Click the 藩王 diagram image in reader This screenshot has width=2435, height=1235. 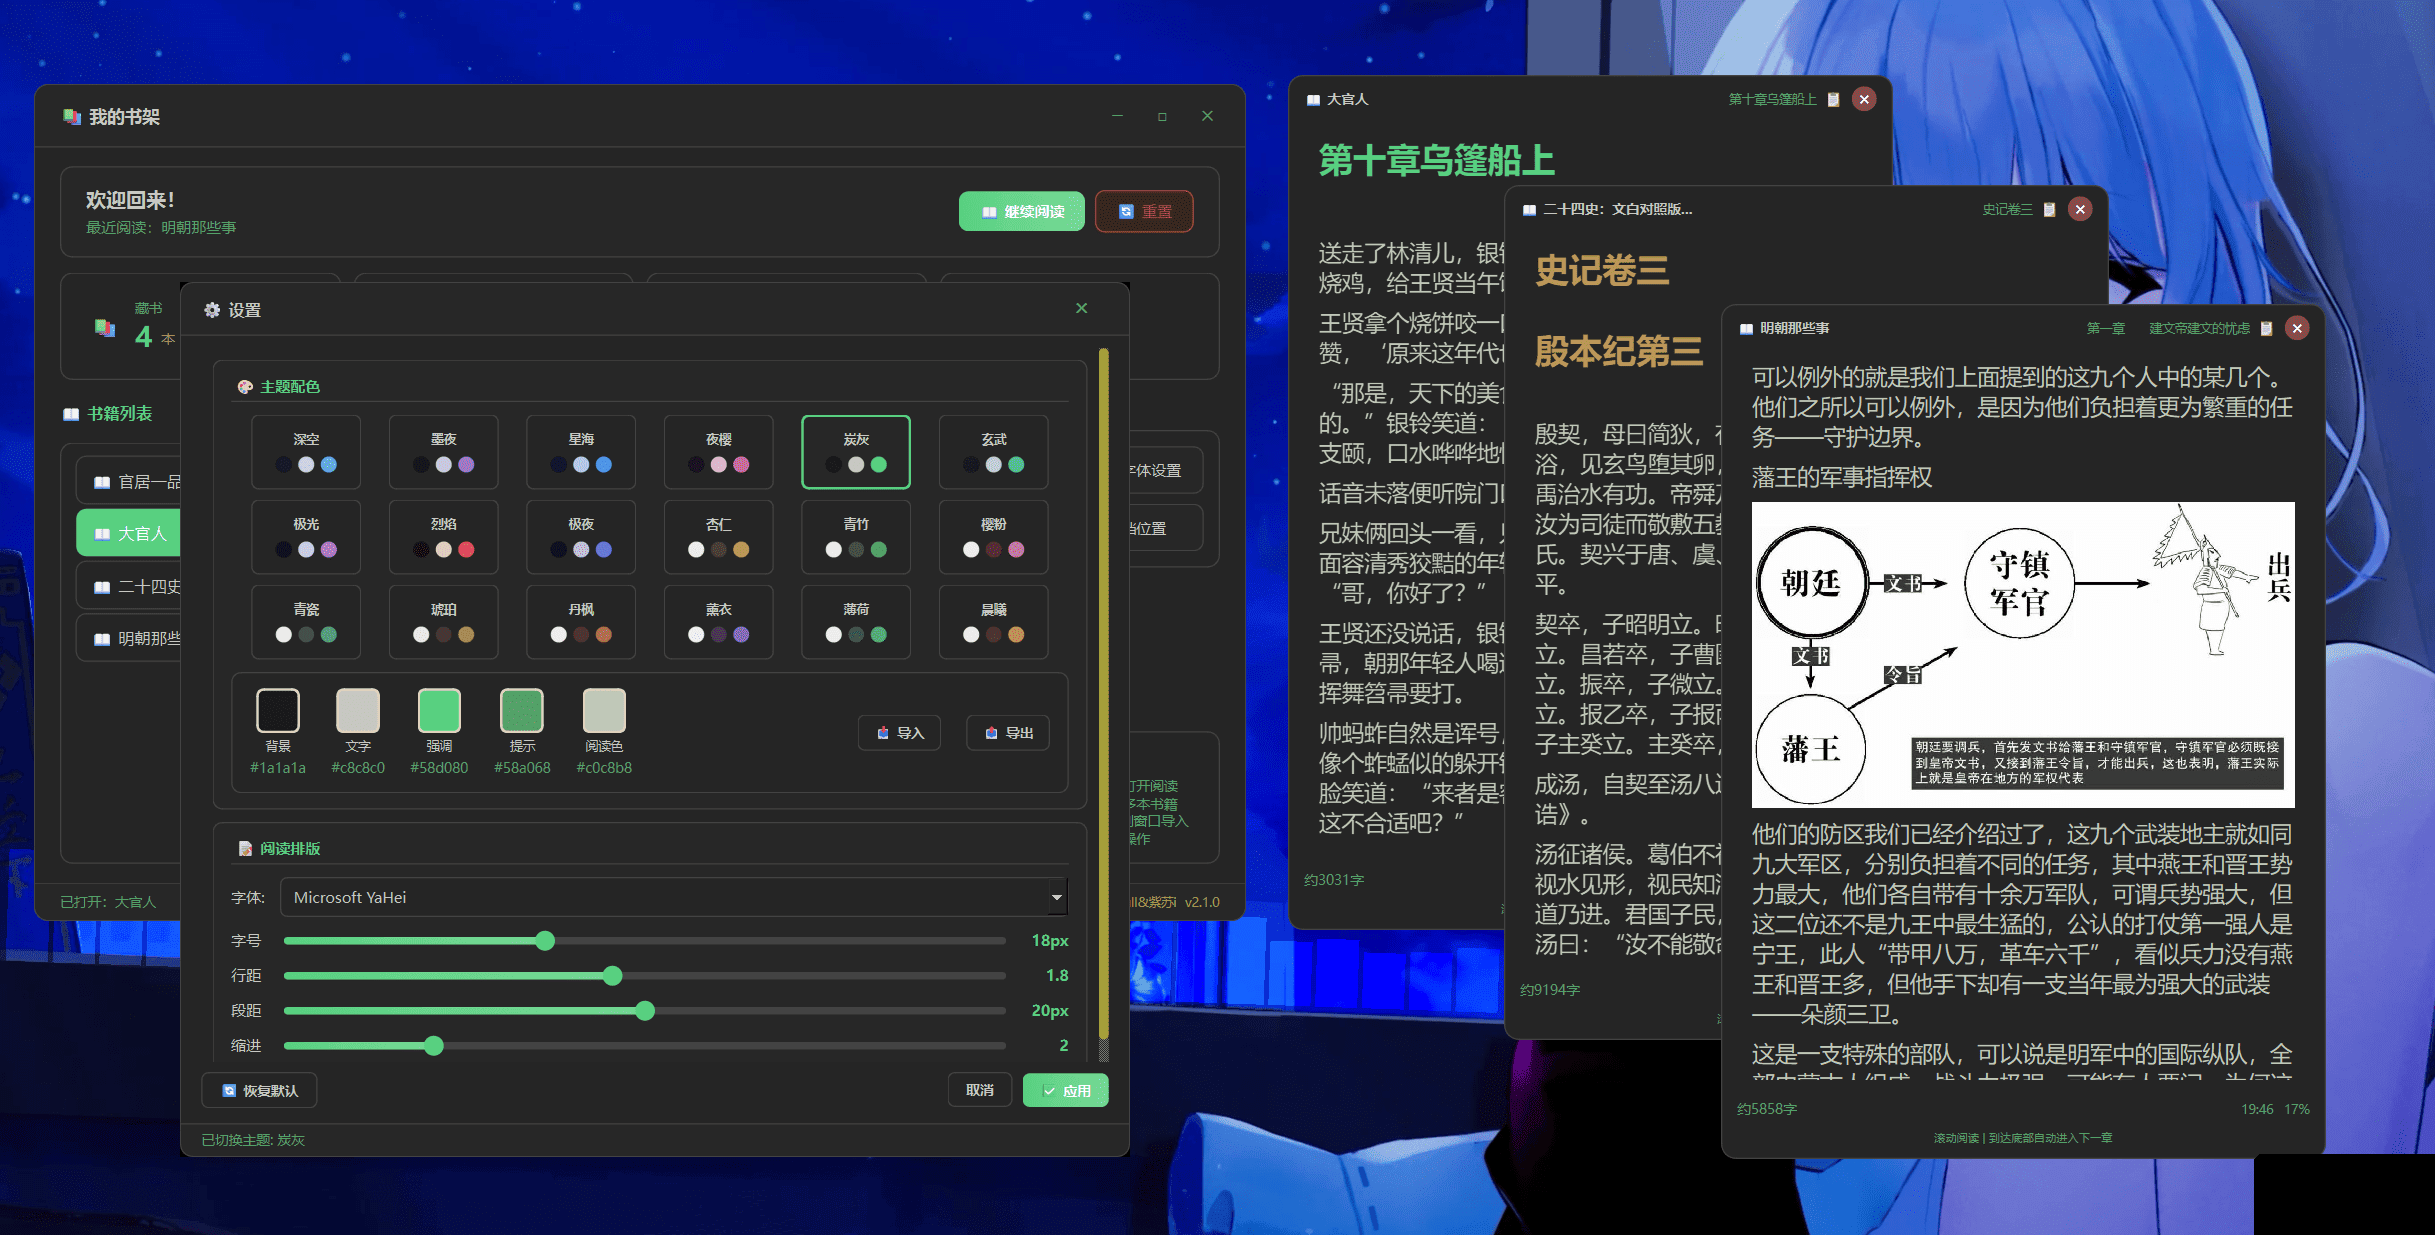(2023, 654)
